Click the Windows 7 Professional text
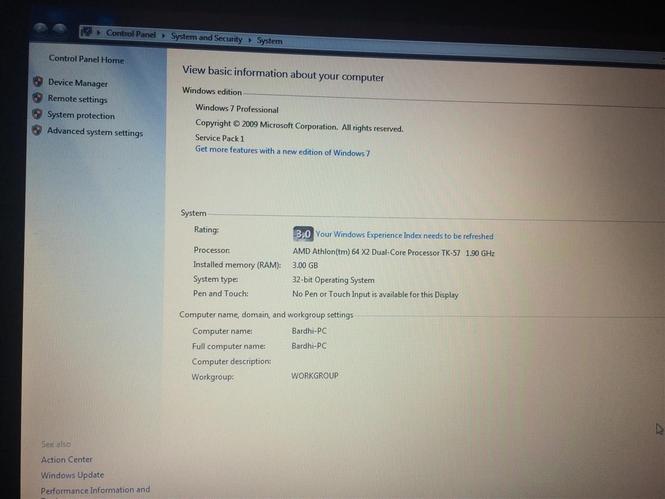Image resolution: width=665 pixels, height=499 pixels. point(237,109)
